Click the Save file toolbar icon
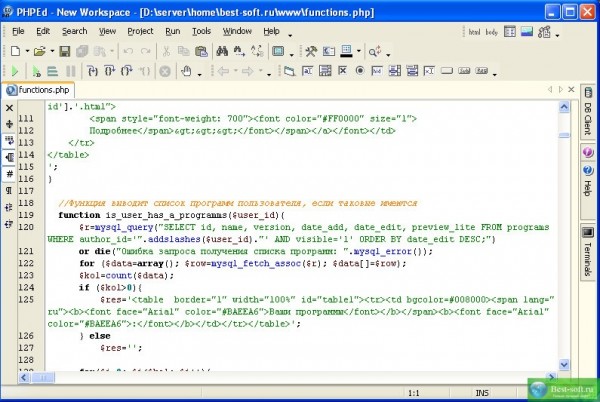Screen dimensions: 600x402 (64, 51)
